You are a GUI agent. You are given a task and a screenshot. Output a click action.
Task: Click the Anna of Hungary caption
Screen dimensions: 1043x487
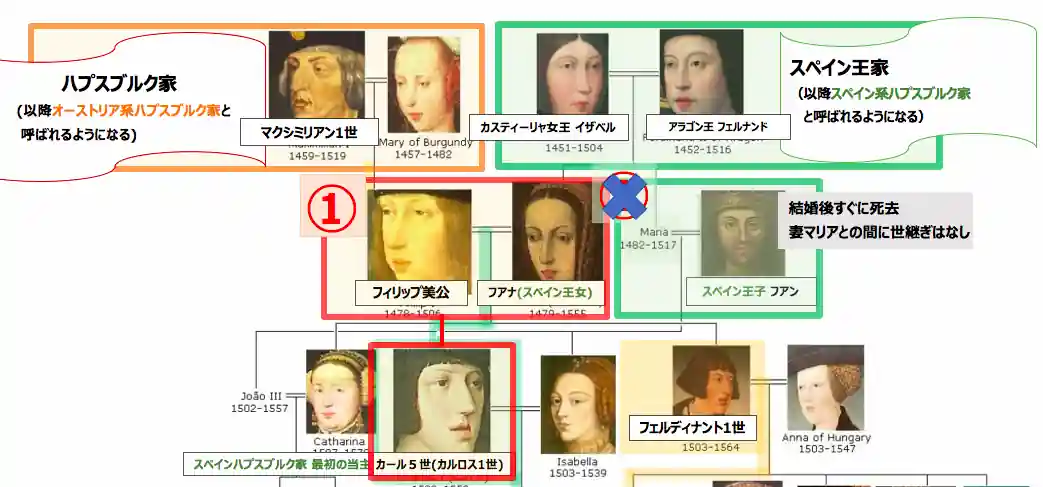click(x=826, y=437)
